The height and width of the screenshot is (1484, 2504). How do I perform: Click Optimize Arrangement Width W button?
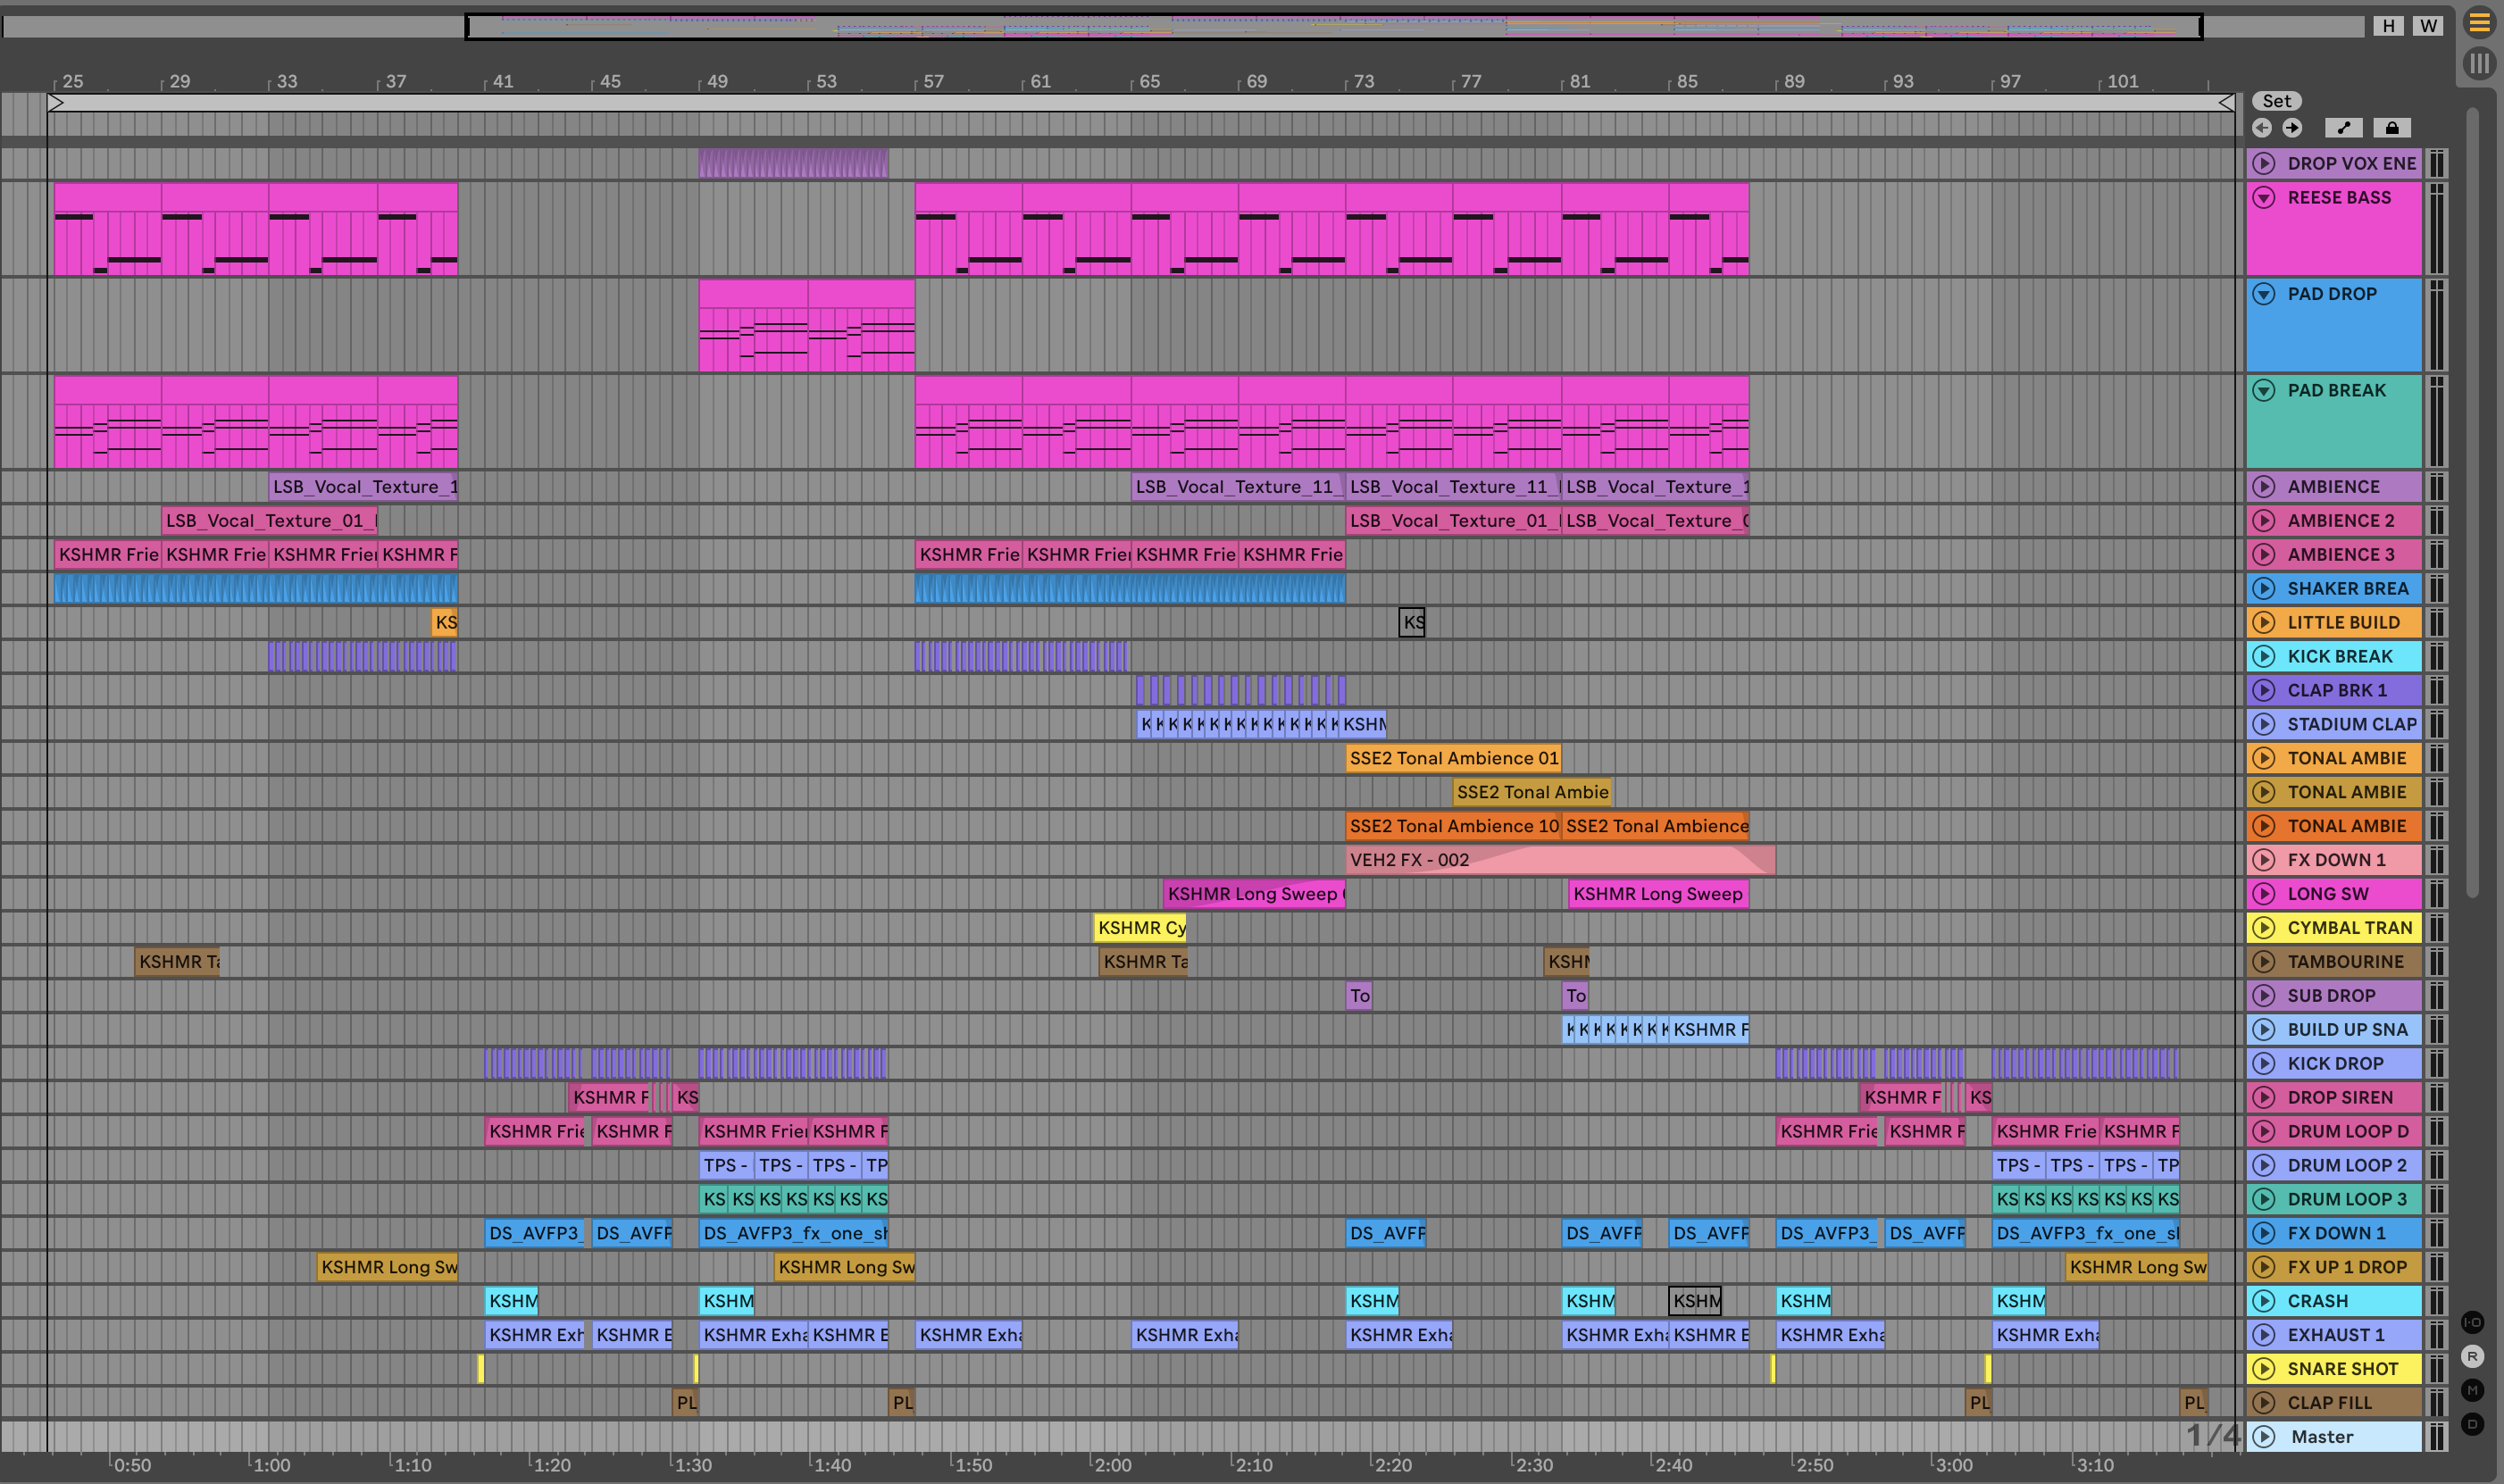(2428, 26)
